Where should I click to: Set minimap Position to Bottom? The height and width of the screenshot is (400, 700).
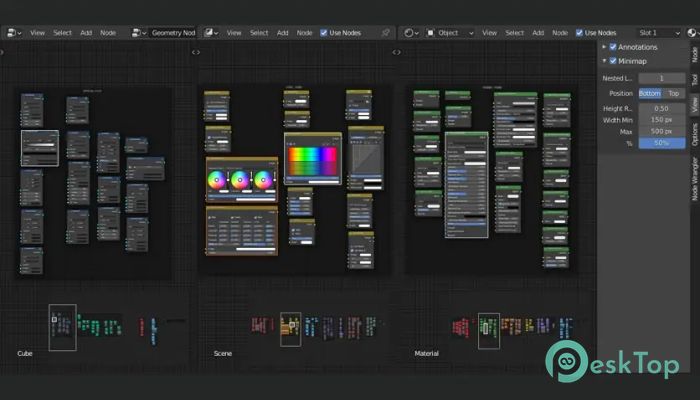pos(650,93)
